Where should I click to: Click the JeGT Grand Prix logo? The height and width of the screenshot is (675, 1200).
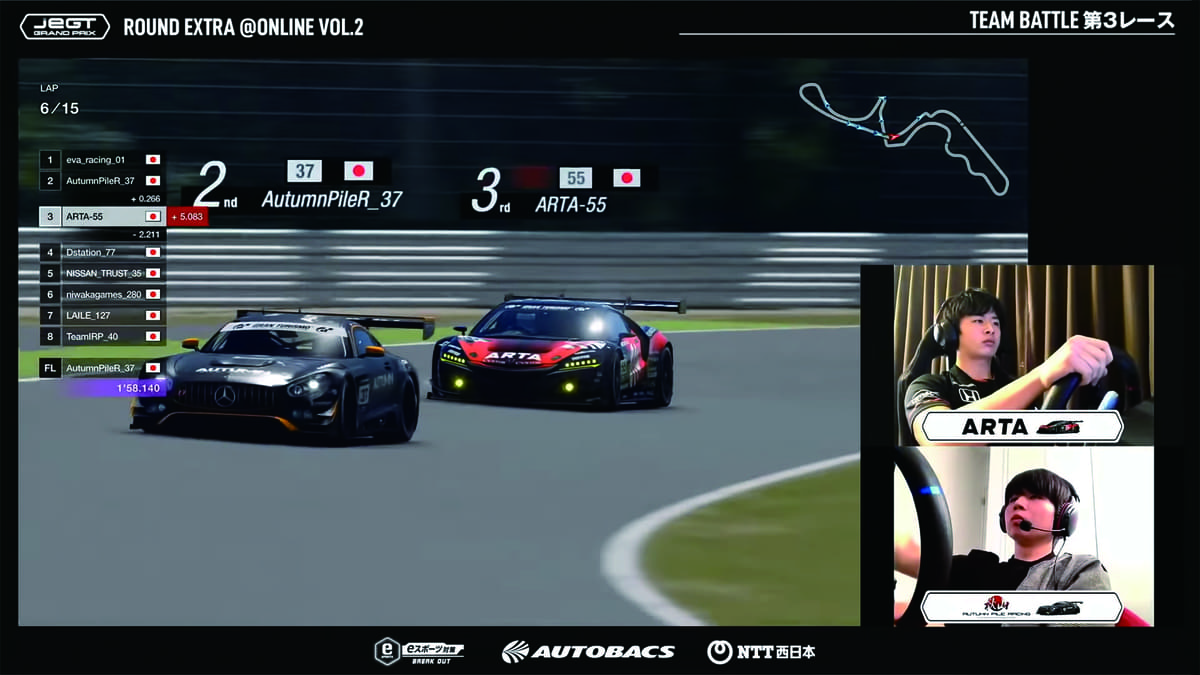coord(63,26)
